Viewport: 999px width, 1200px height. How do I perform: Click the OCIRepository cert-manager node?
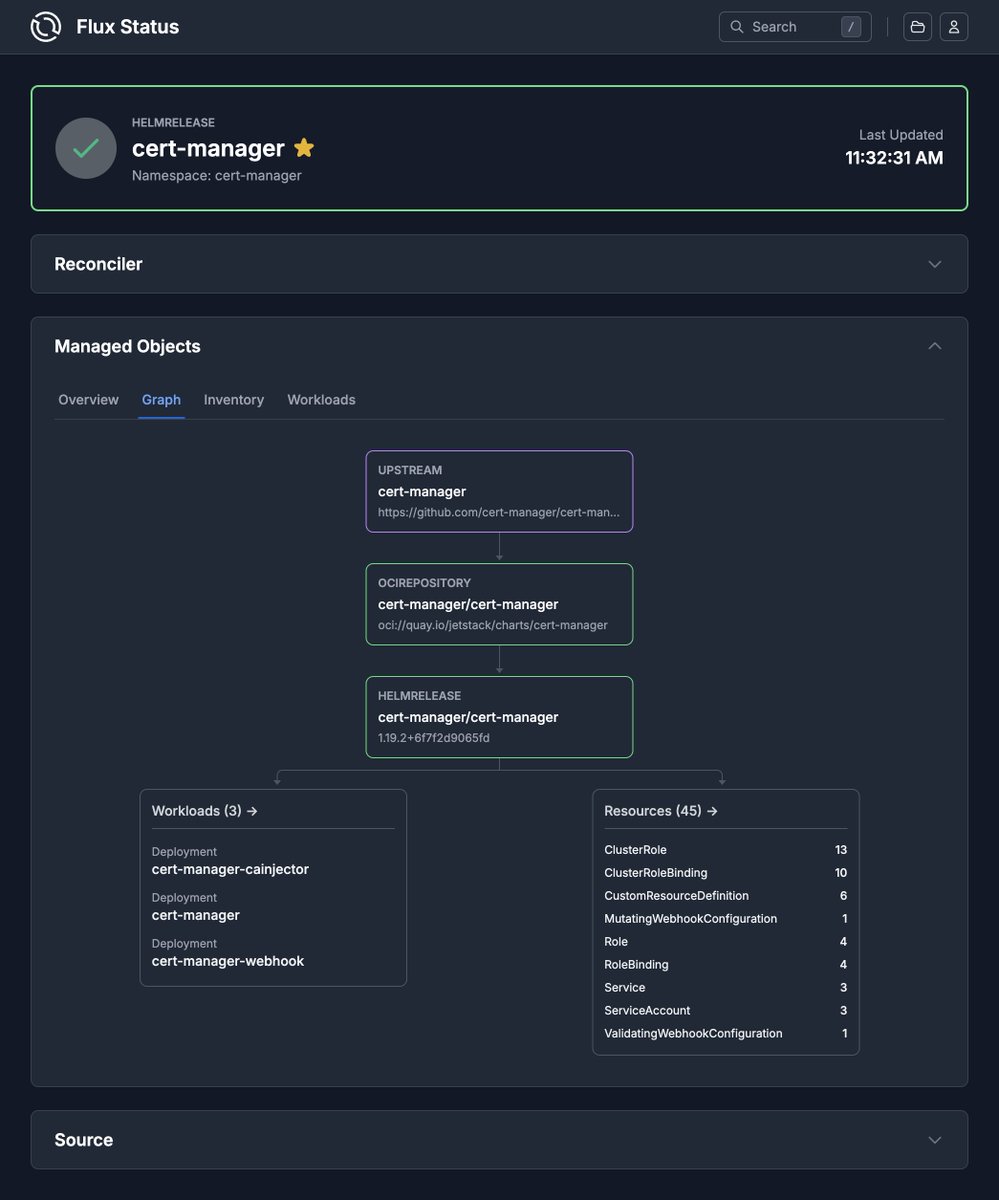[x=499, y=604]
